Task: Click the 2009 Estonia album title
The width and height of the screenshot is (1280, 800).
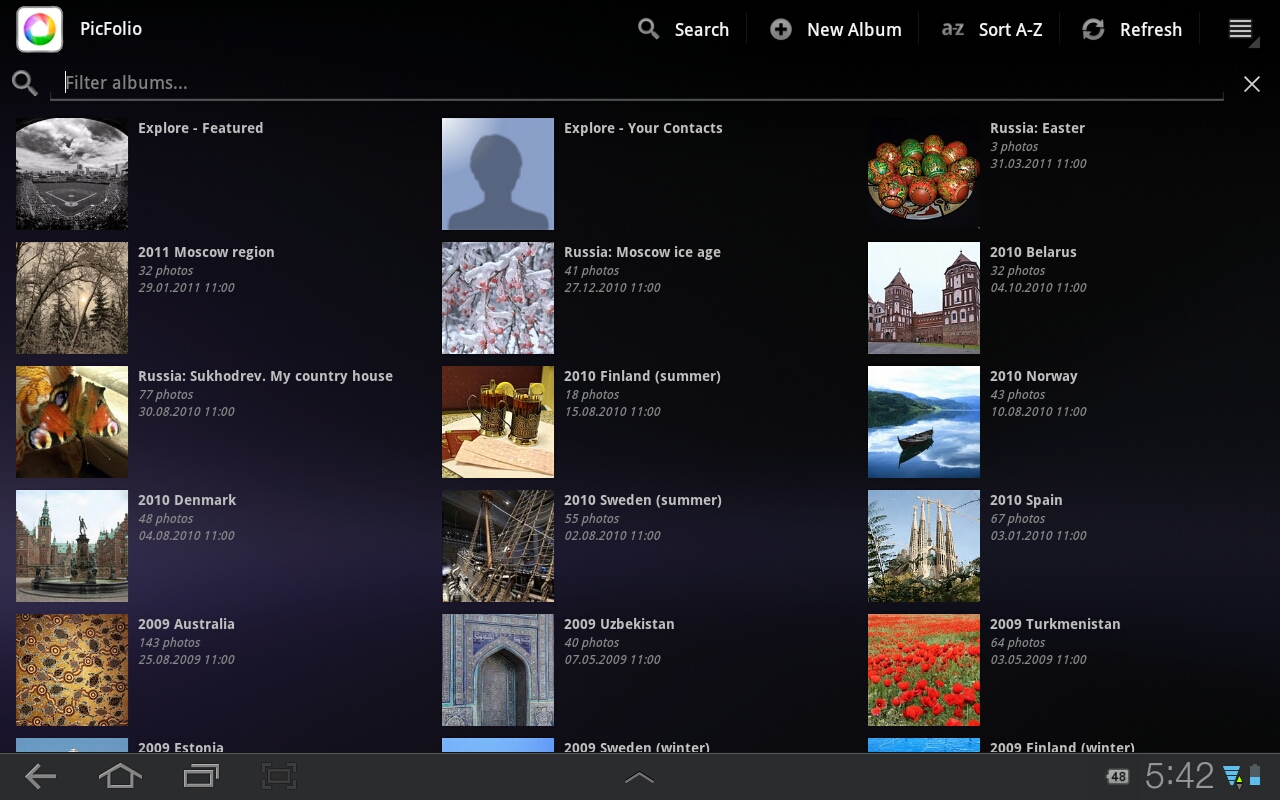Action: pyautogui.click(x=181, y=747)
